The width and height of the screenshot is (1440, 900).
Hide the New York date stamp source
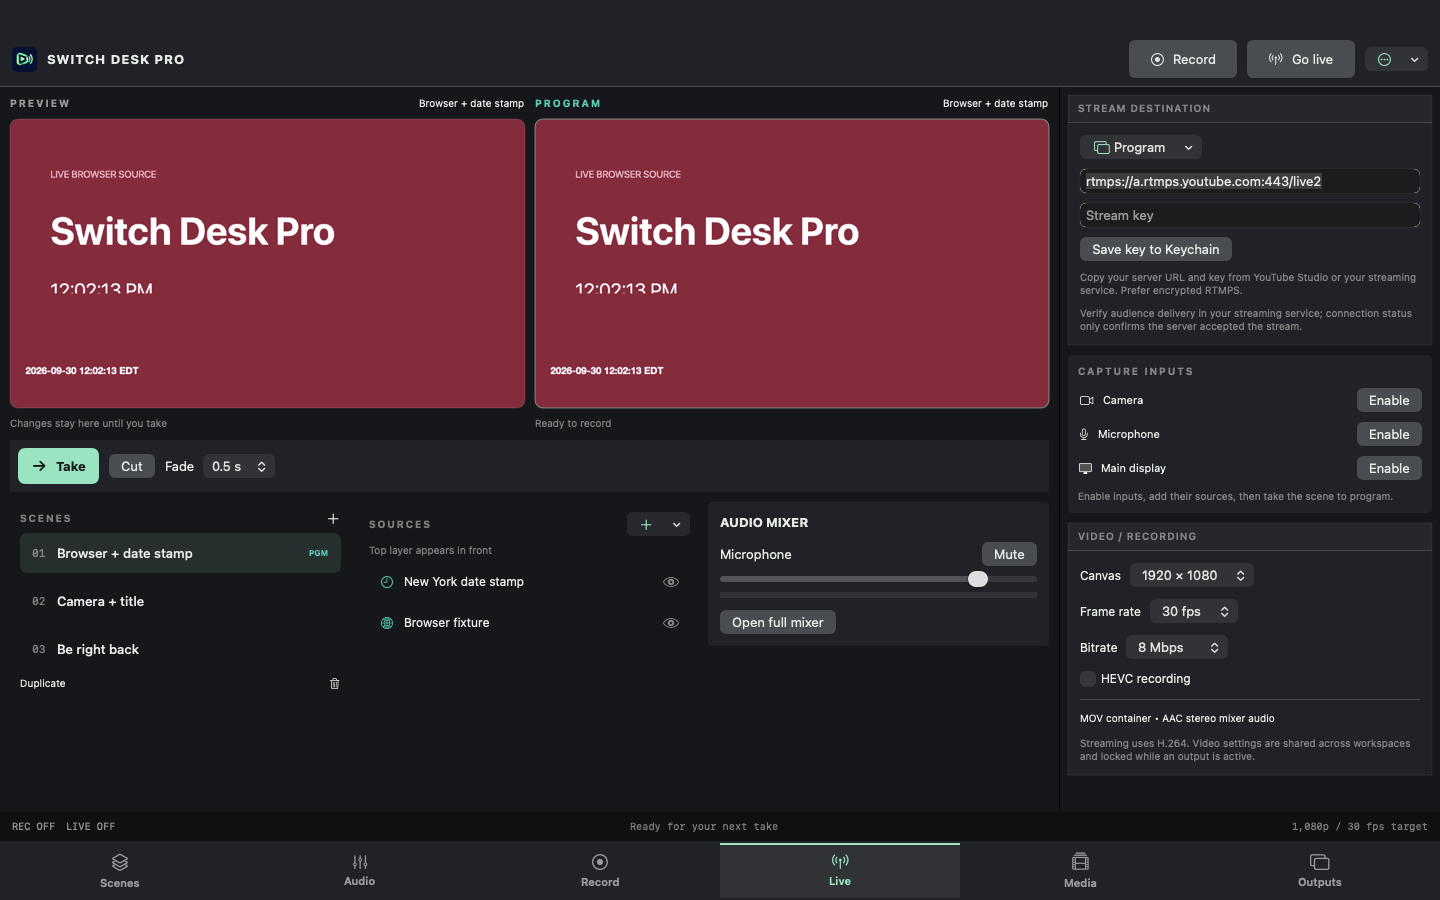(x=671, y=582)
